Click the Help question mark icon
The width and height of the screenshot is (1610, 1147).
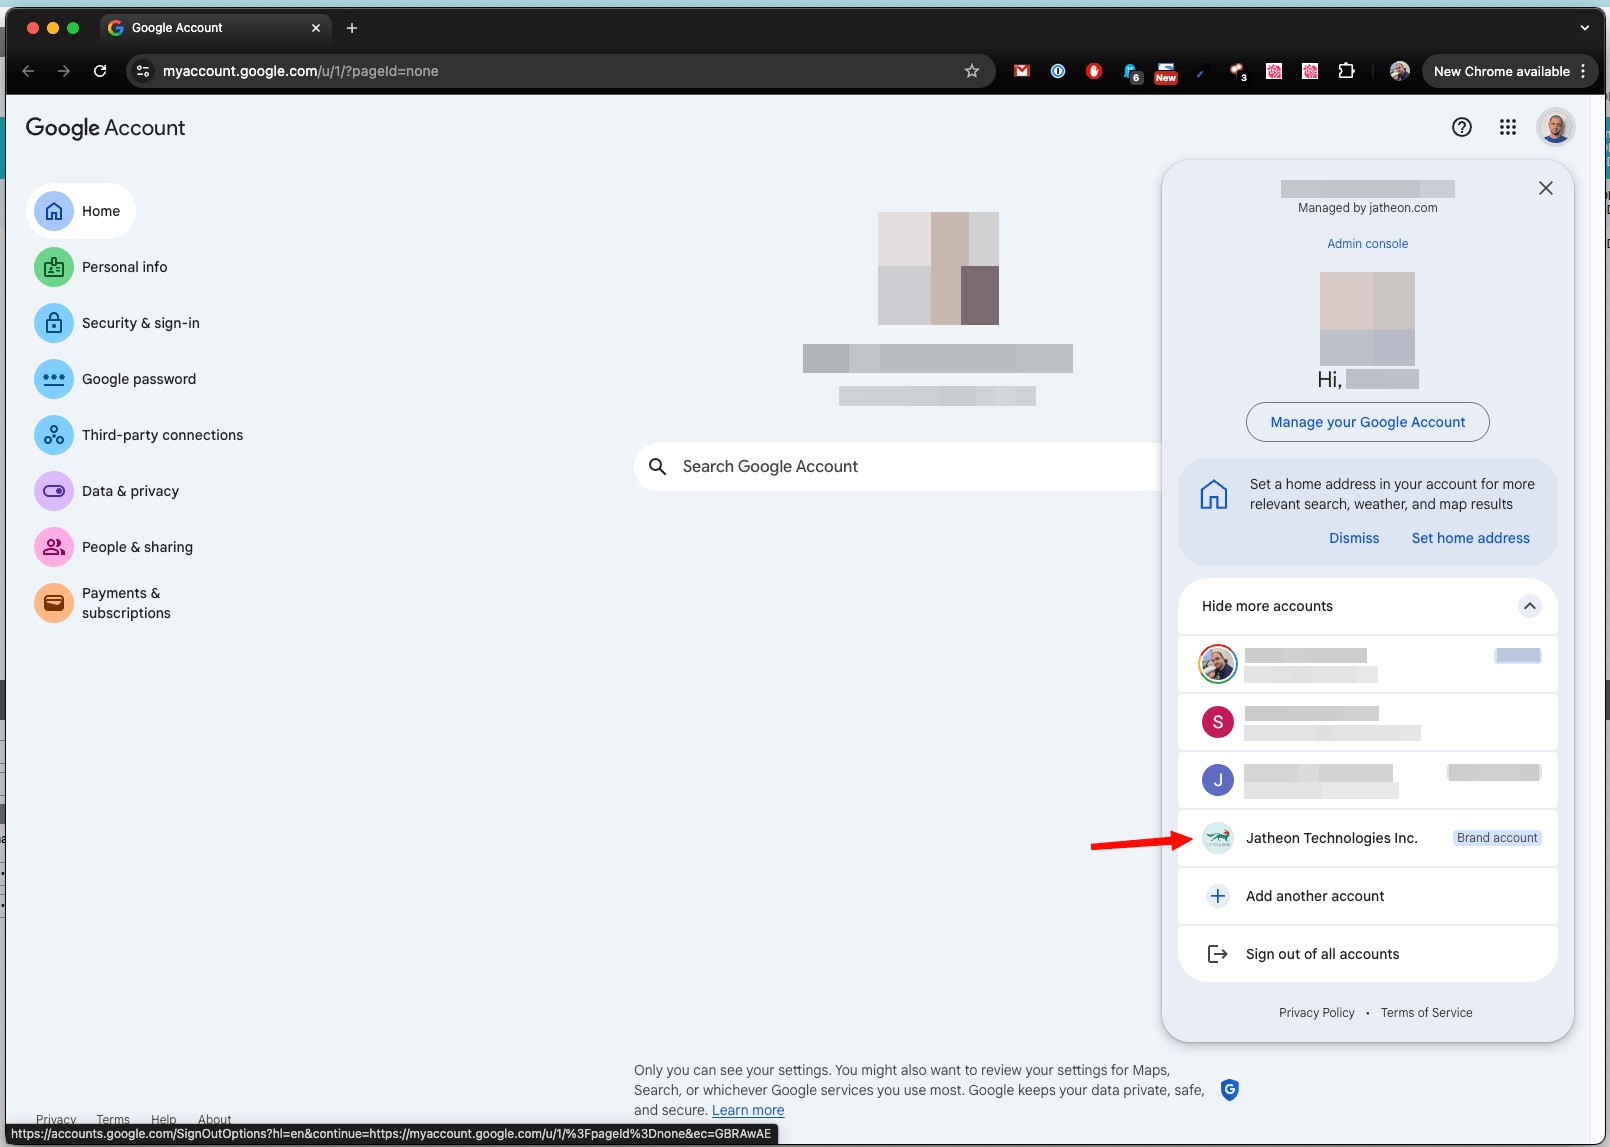click(x=1462, y=127)
